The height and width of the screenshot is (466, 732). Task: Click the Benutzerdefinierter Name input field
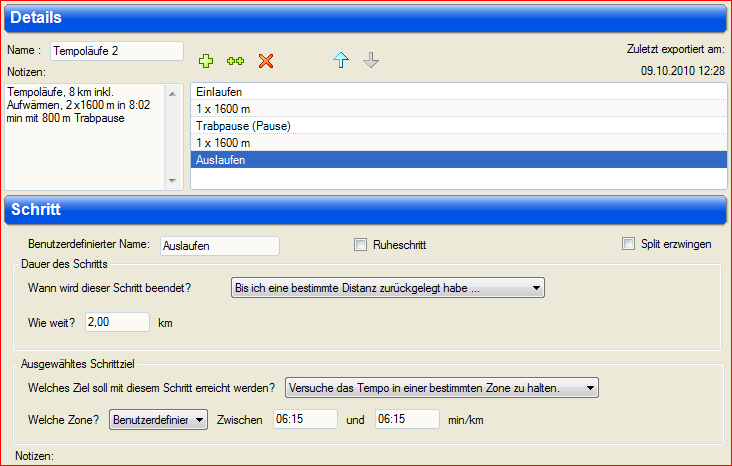tap(219, 245)
